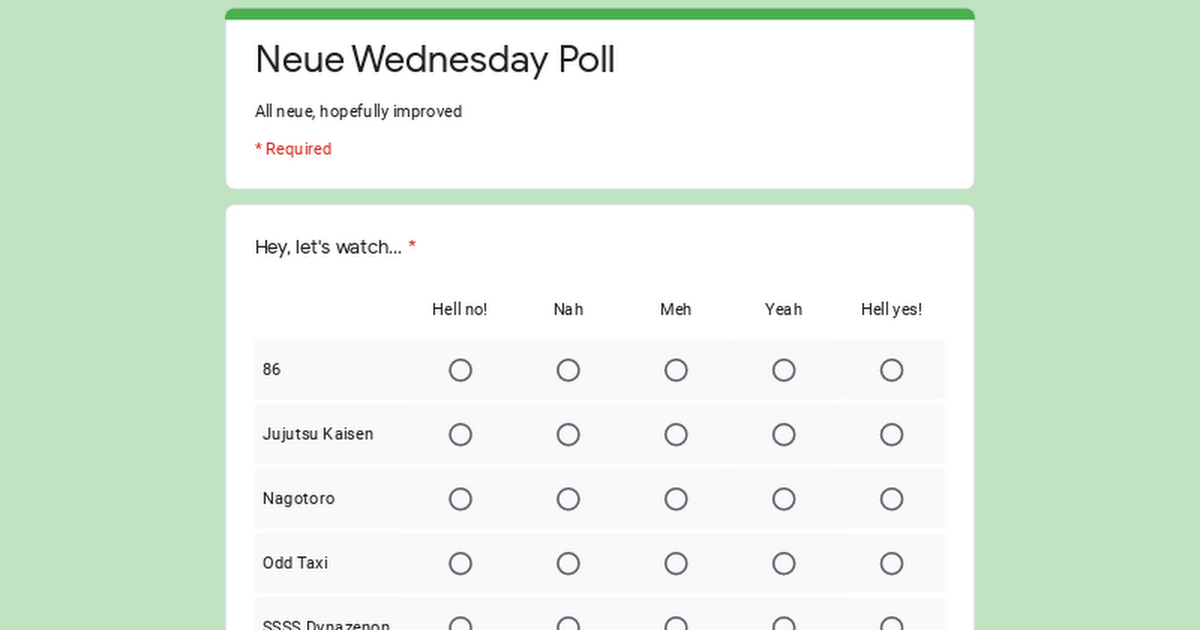Select Hell yes! for 86
1200x630 pixels.
pyautogui.click(x=892, y=370)
